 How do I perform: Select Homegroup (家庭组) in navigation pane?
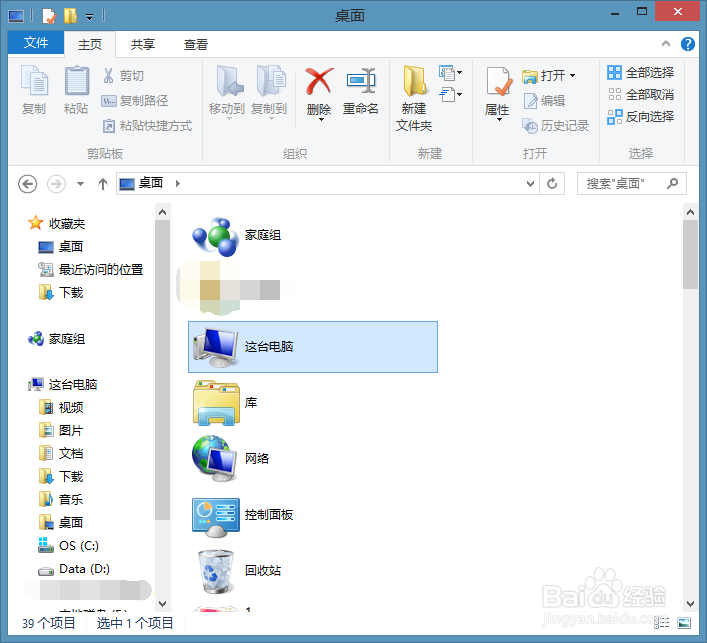pos(56,339)
